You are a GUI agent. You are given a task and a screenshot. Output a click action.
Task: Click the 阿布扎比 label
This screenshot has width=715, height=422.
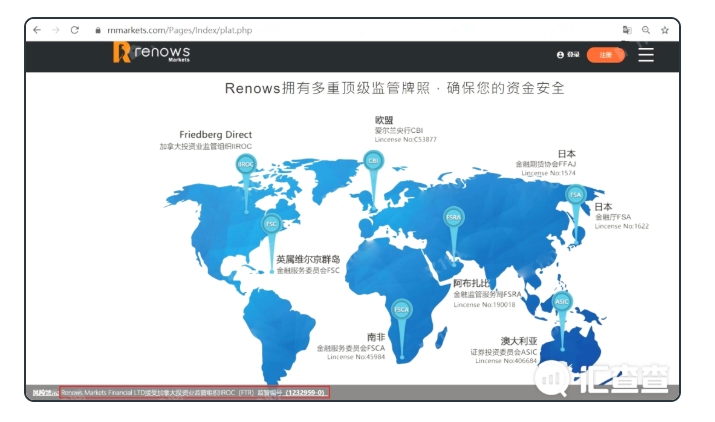[x=471, y=283]
